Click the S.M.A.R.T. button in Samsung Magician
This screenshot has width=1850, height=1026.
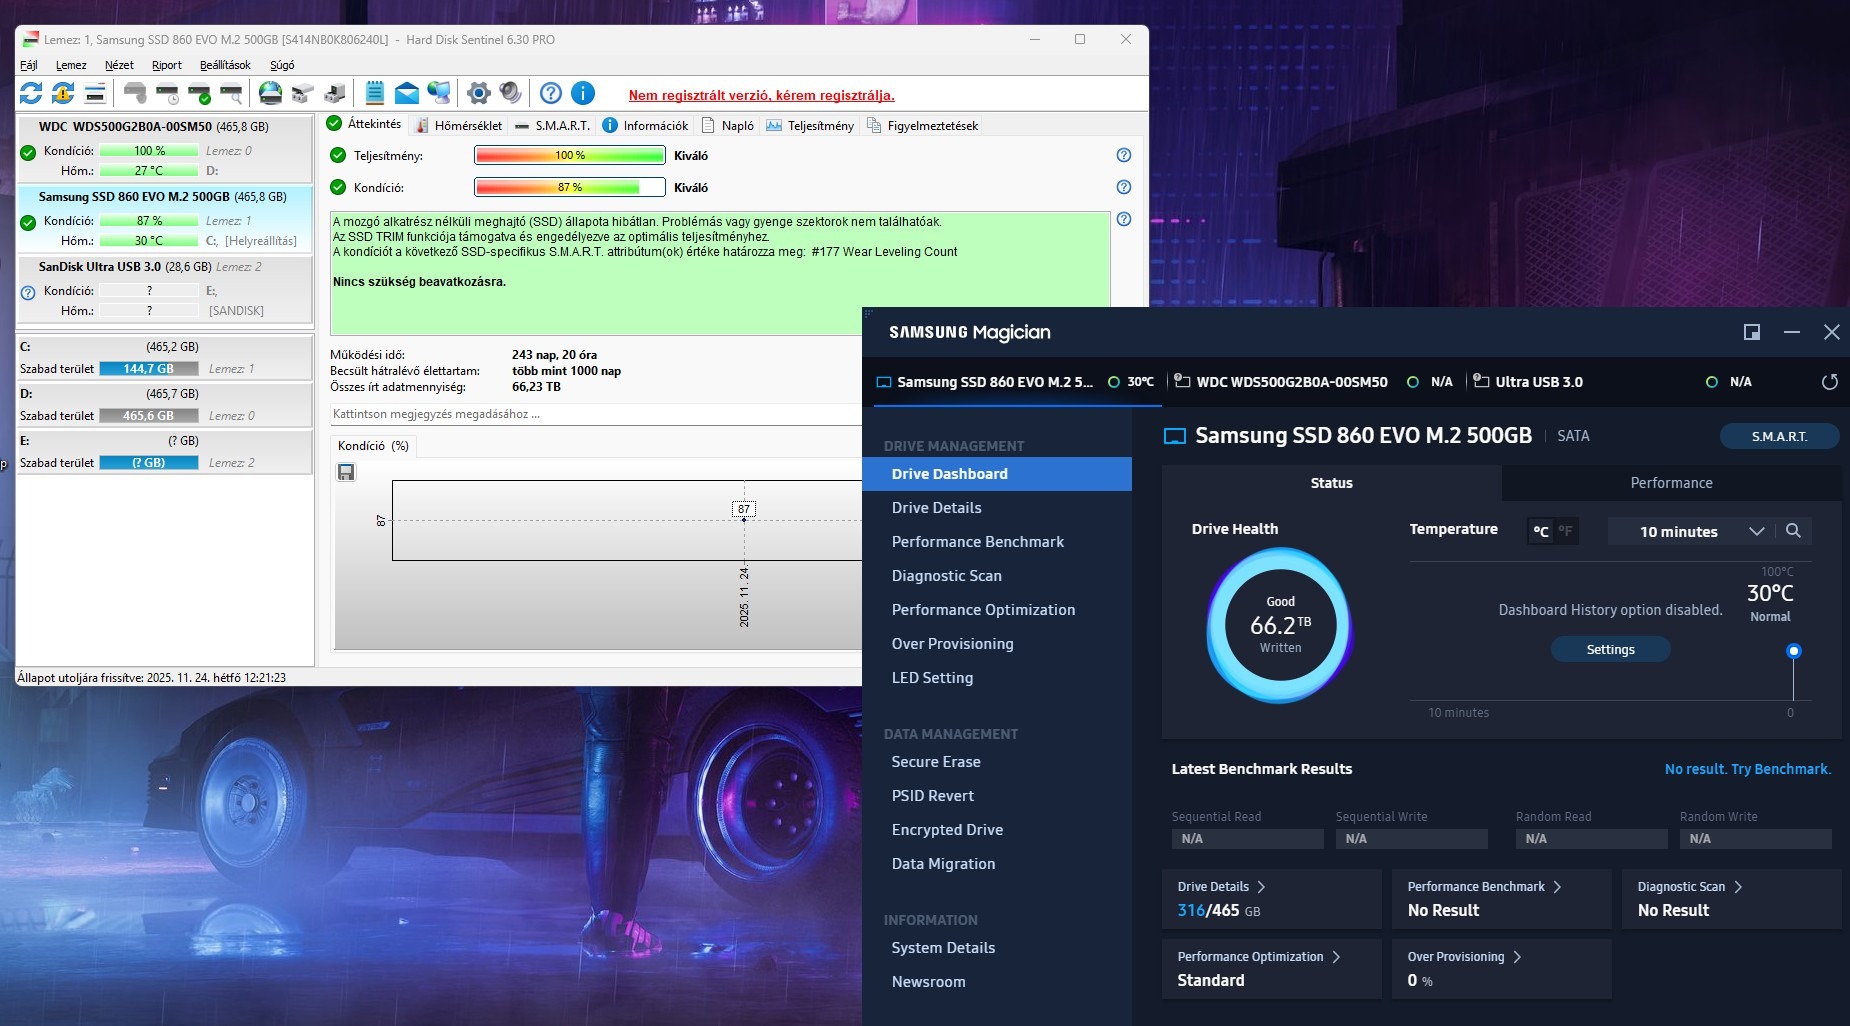(1779, 436)
